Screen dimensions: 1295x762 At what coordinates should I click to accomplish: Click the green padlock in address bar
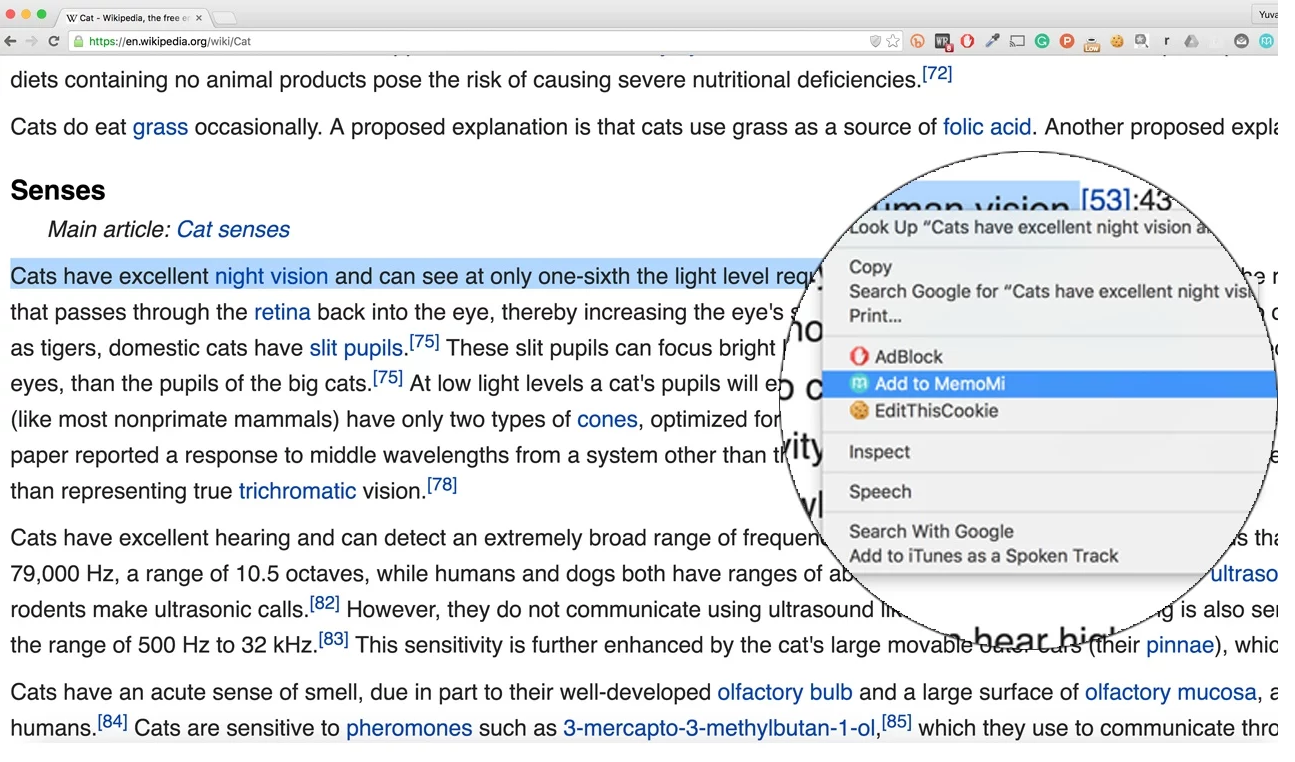click(x=78, y=41)
